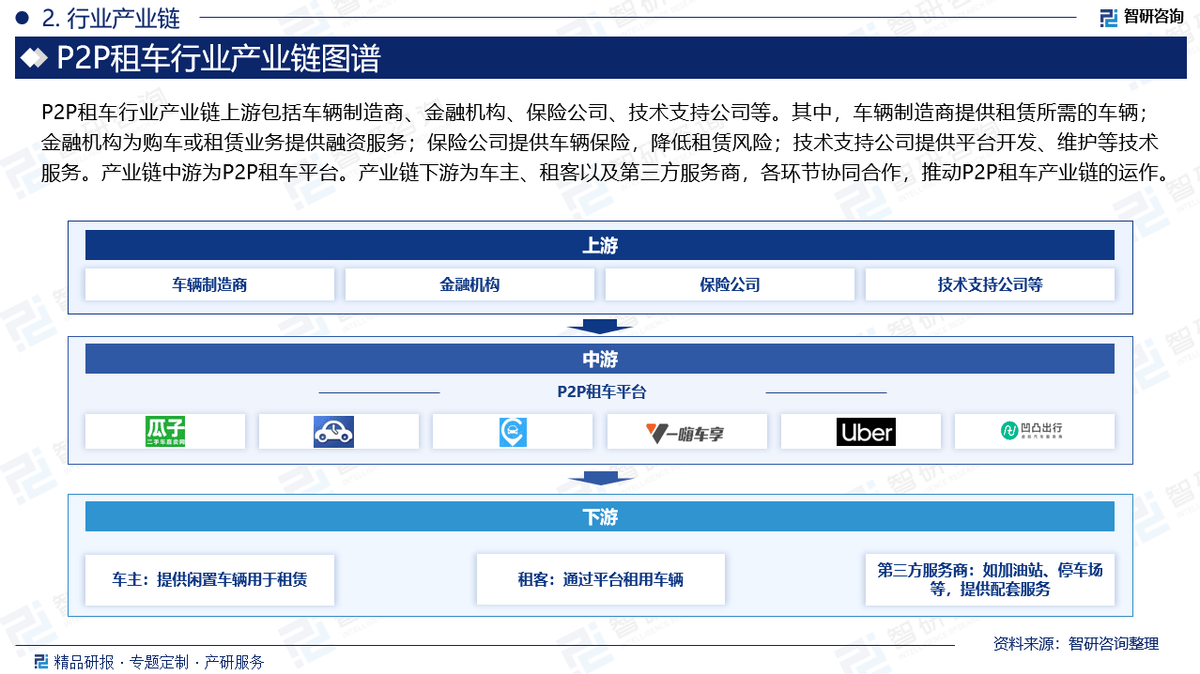The image size is (1200, 674).
Task: Click the diamond icon before P2P租车行业产业链图谱
Action: (35, 58)
